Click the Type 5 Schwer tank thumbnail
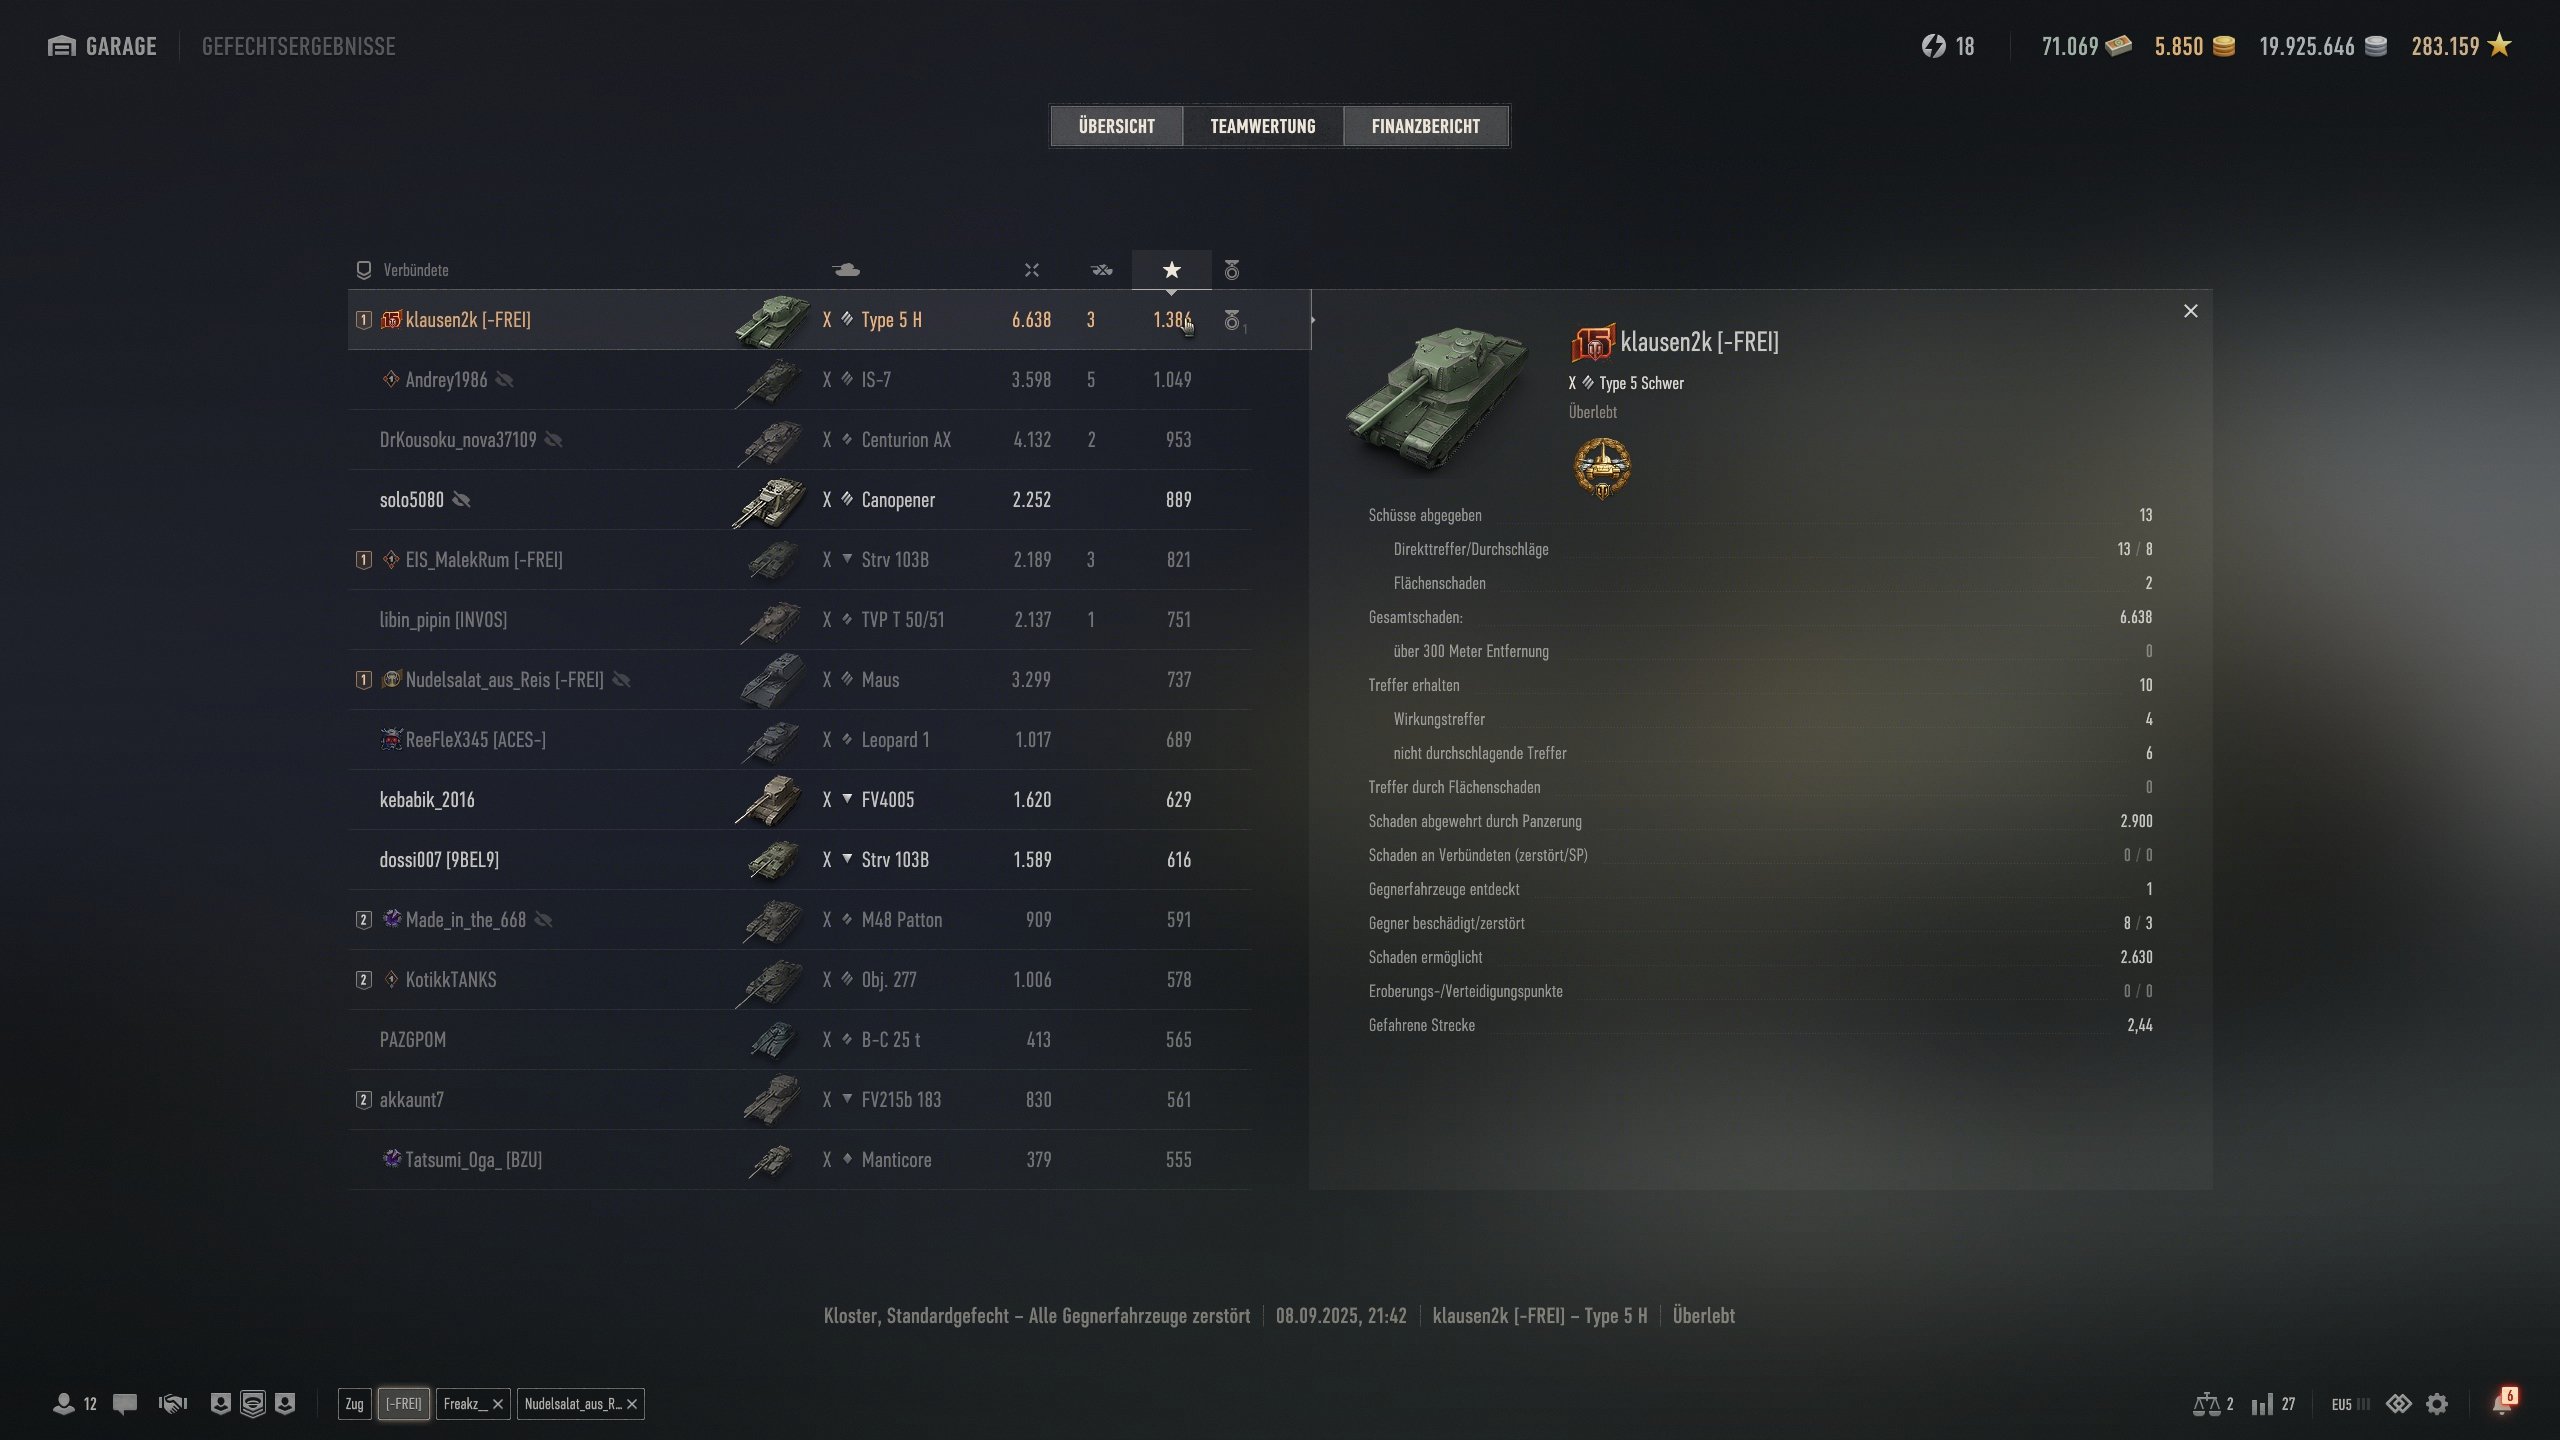The image size is (2560, 1440). point(1439,398)
